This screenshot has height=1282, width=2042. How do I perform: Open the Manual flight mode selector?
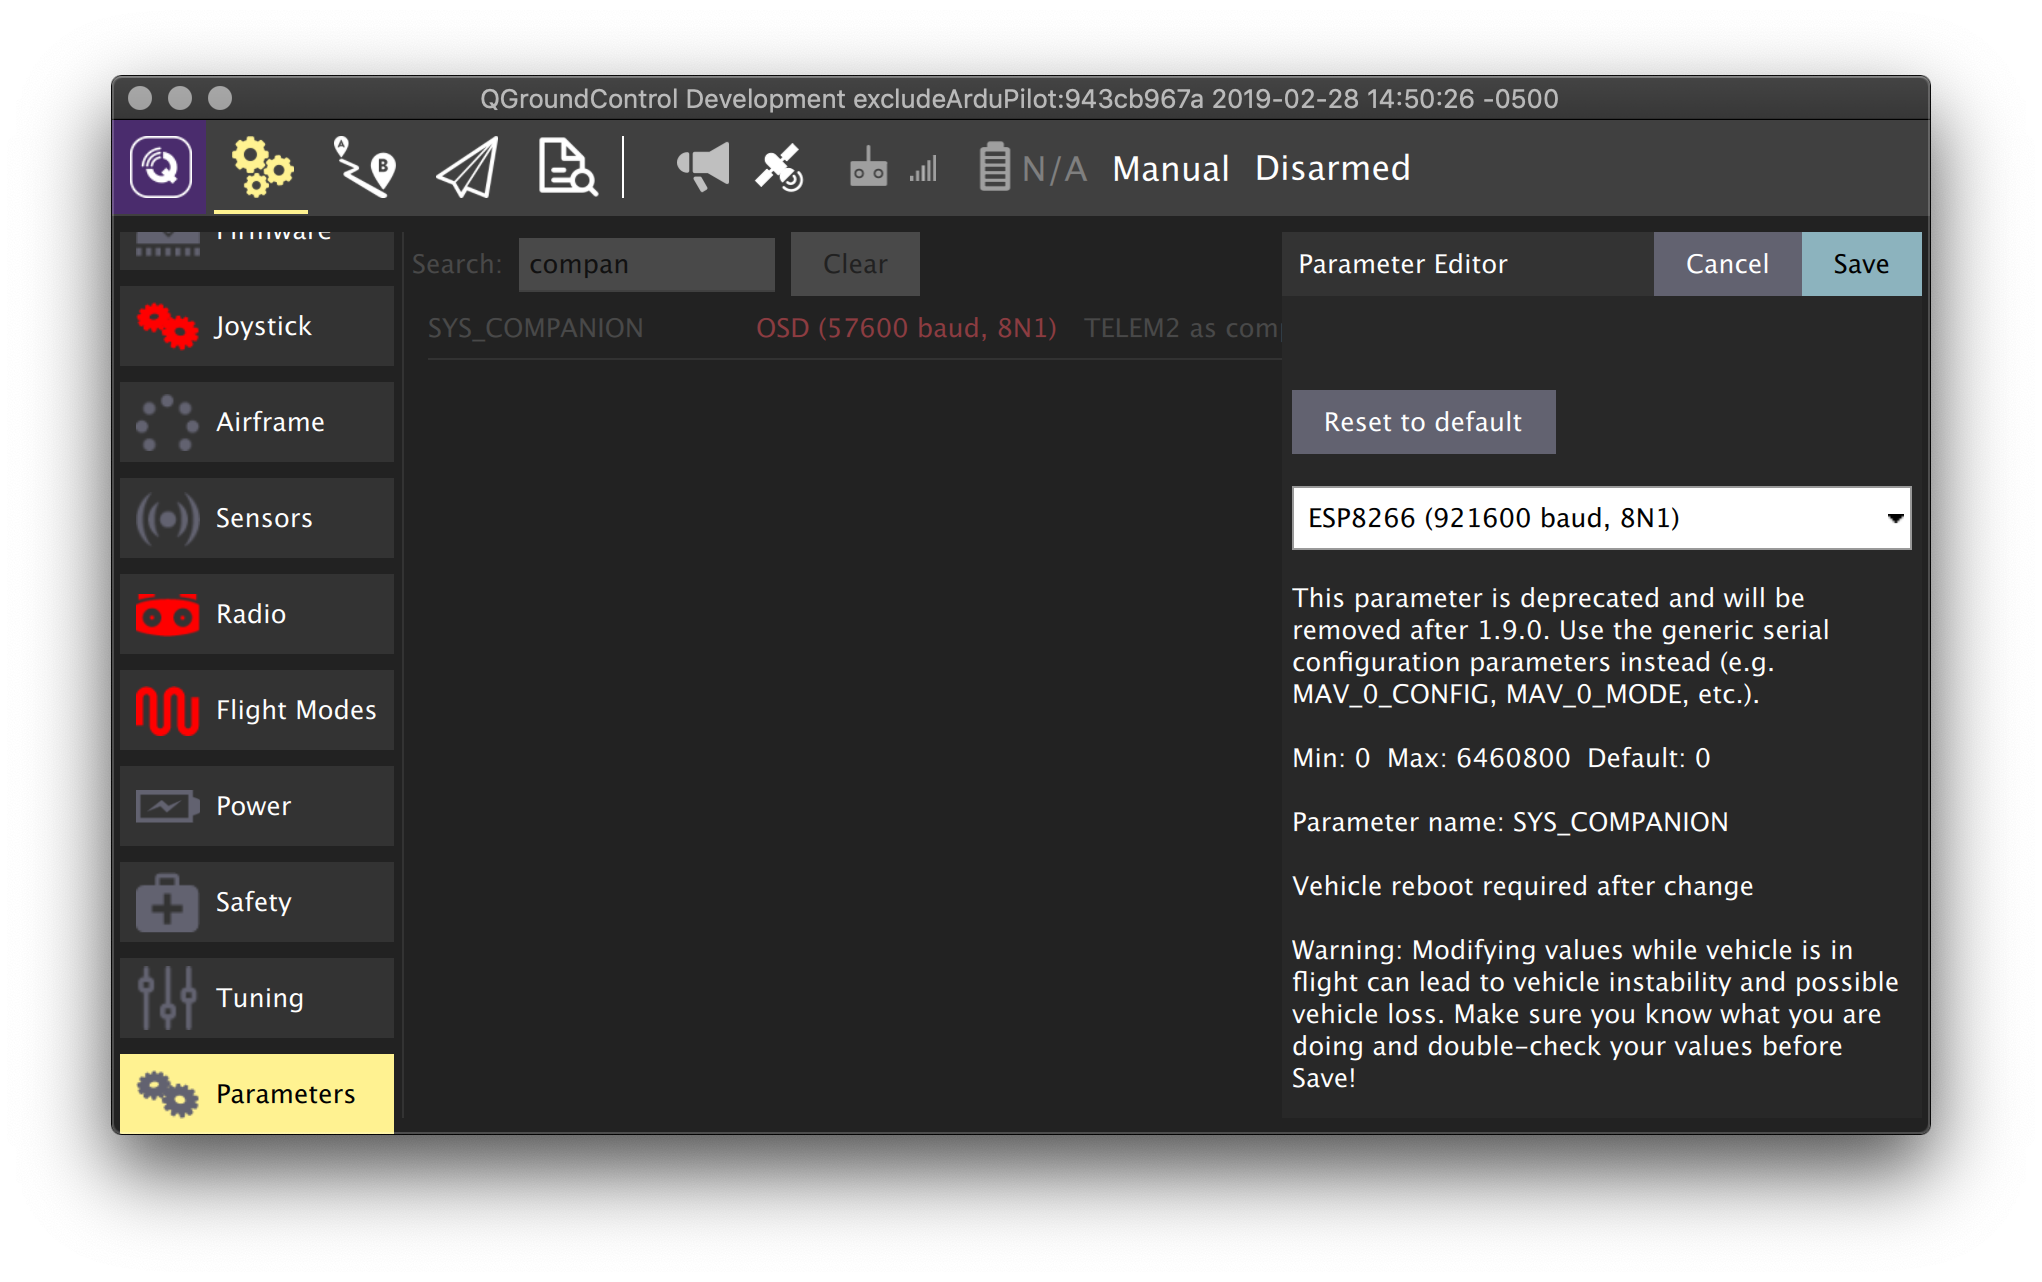[1170, 168]
